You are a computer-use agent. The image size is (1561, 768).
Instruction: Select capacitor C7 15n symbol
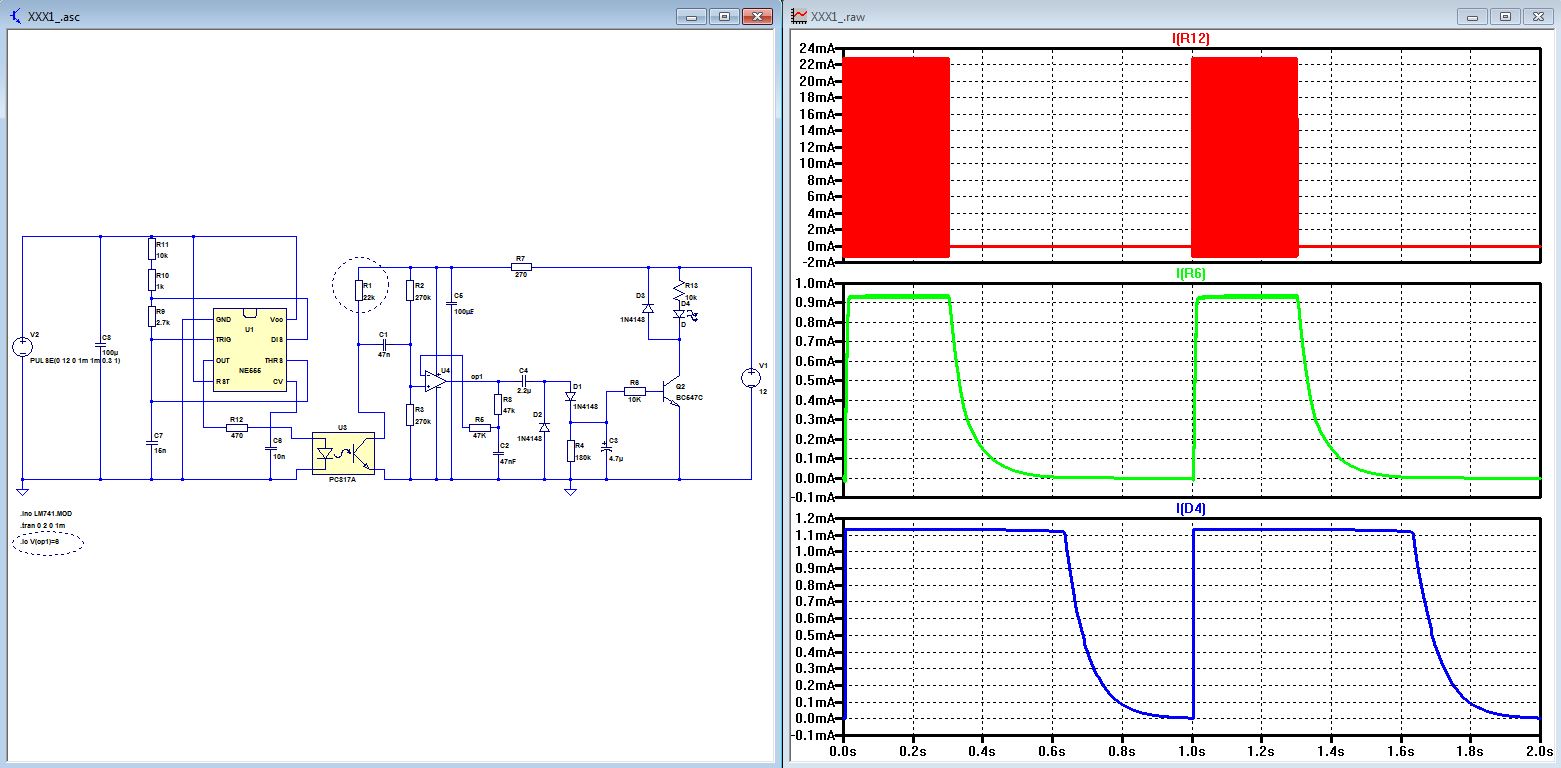pos(152,441)
